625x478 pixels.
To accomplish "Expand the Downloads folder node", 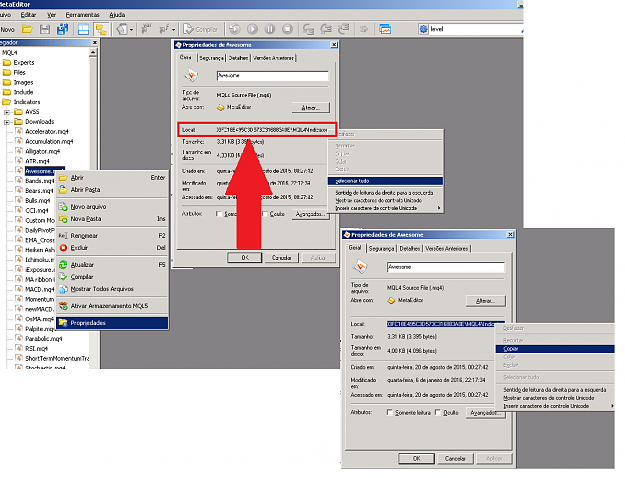I will pyautogui.click(x=7, y=122).
